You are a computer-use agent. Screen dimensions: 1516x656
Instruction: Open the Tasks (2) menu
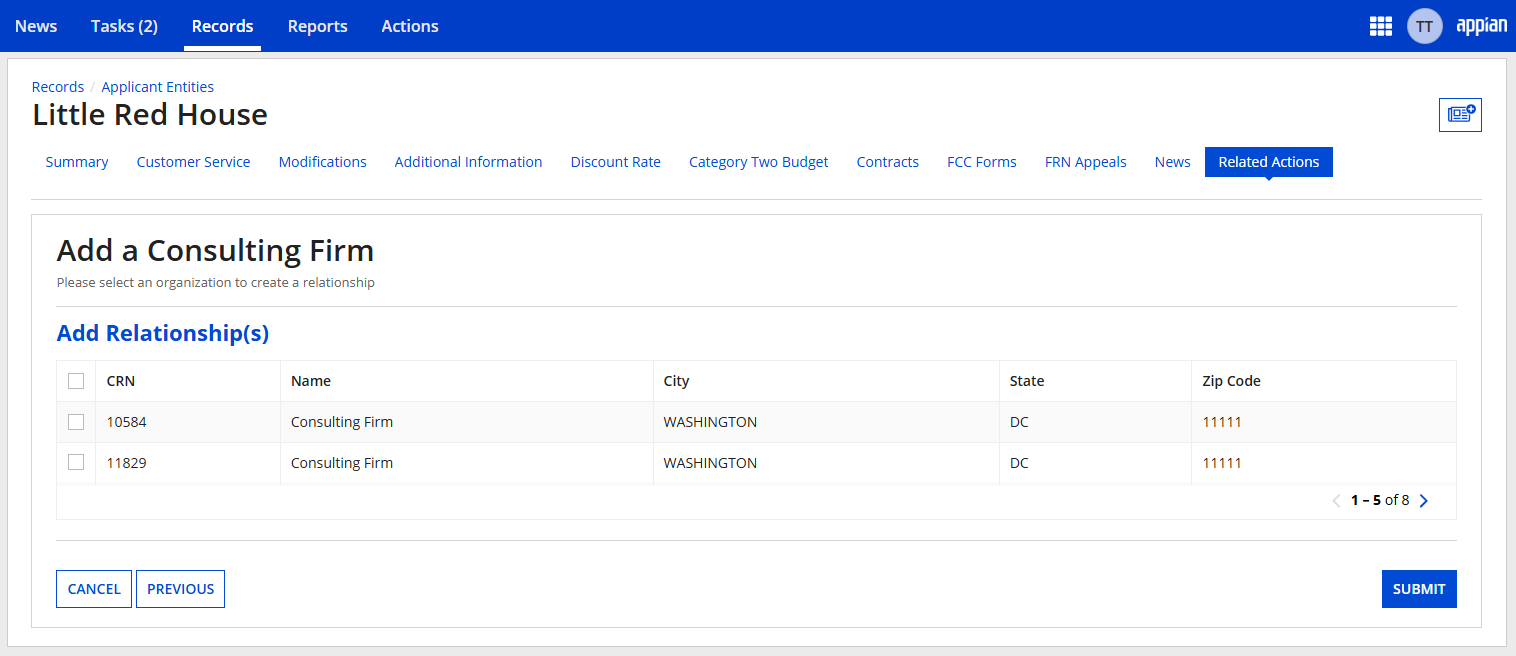pyautogui.click(x=124, y=26)
